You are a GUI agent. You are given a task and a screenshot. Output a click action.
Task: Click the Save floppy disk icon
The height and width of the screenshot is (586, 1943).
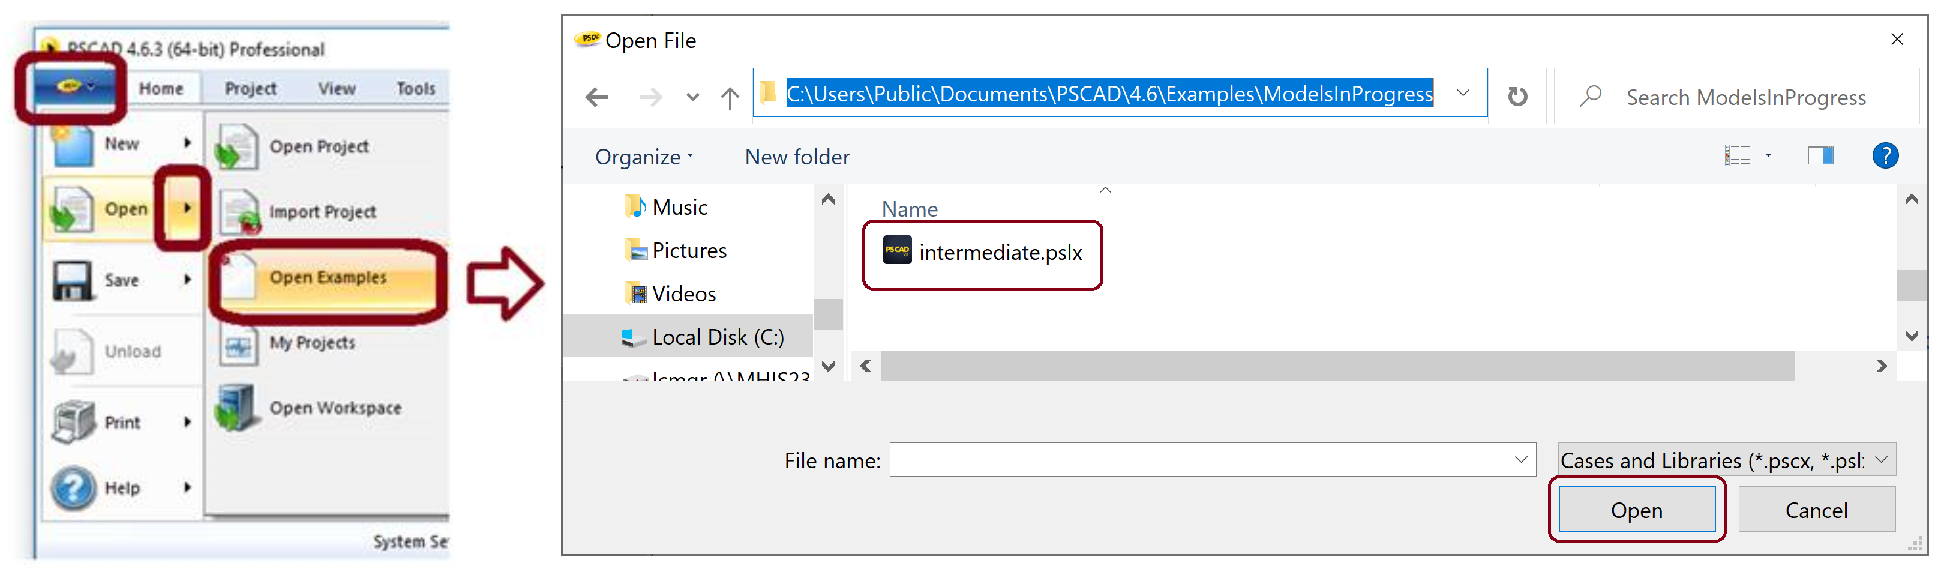click(x=72, y=280)
